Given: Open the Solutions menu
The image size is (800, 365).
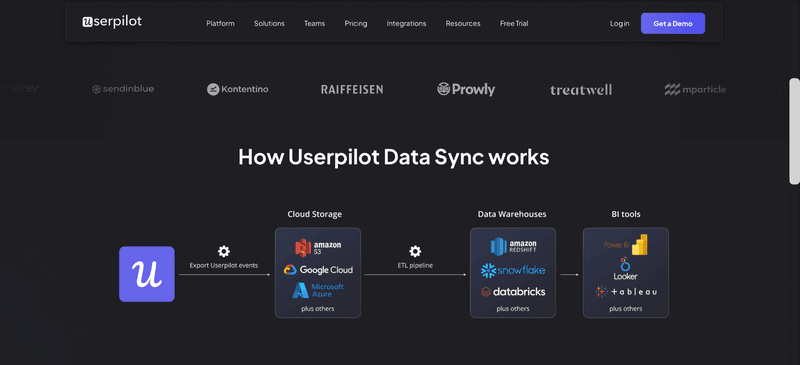Looking at the screenshot, I should (269, 23).
